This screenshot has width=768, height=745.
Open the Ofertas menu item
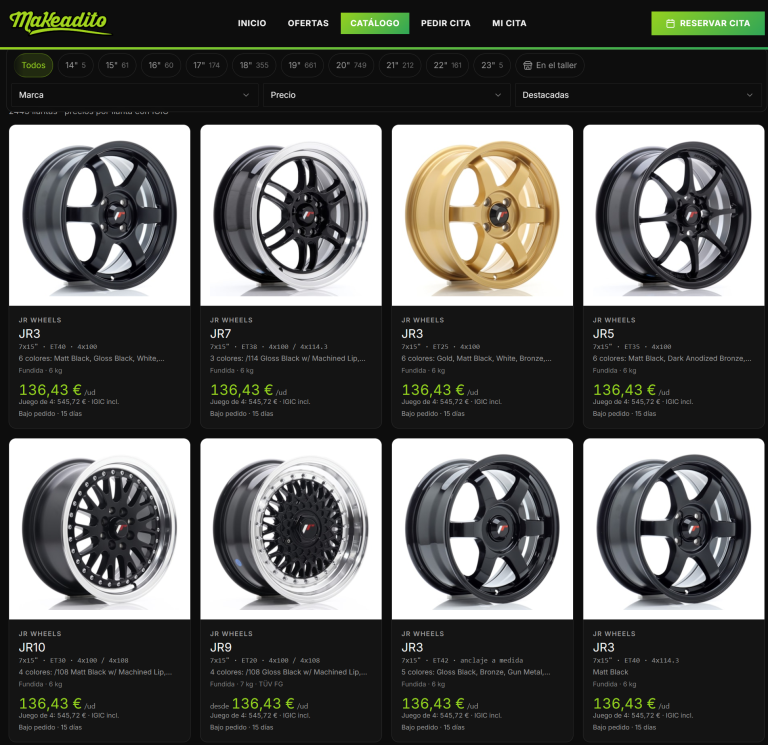(x=308, y=23)
